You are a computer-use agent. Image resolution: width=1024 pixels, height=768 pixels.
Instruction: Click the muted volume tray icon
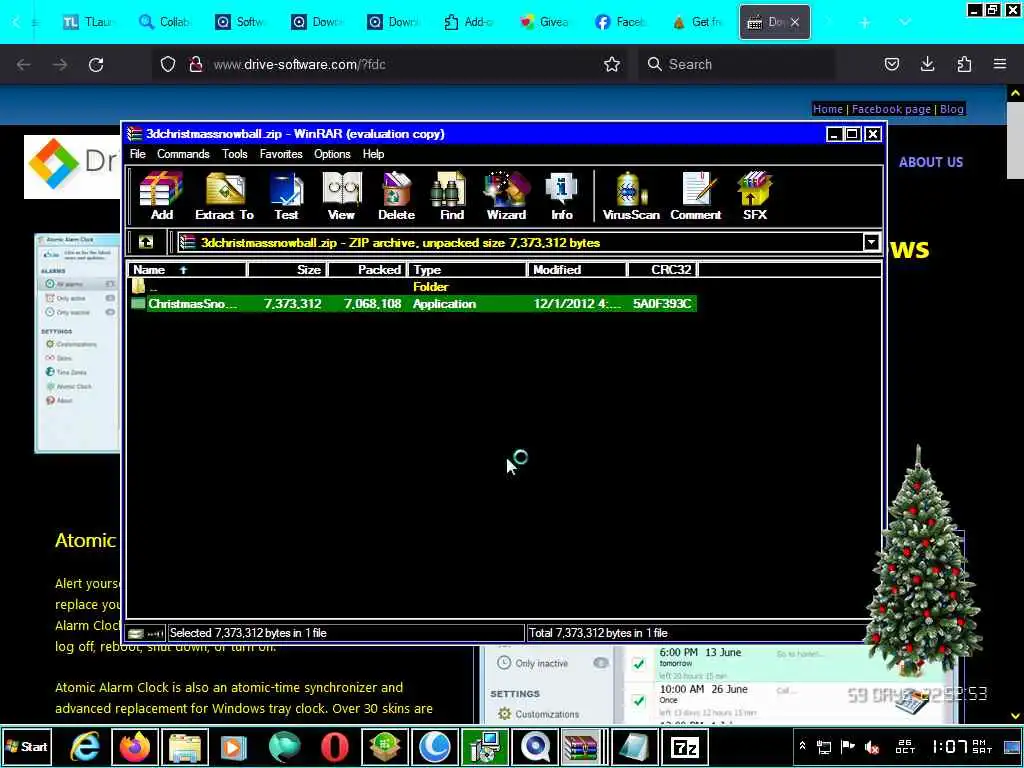pos(872,746)
